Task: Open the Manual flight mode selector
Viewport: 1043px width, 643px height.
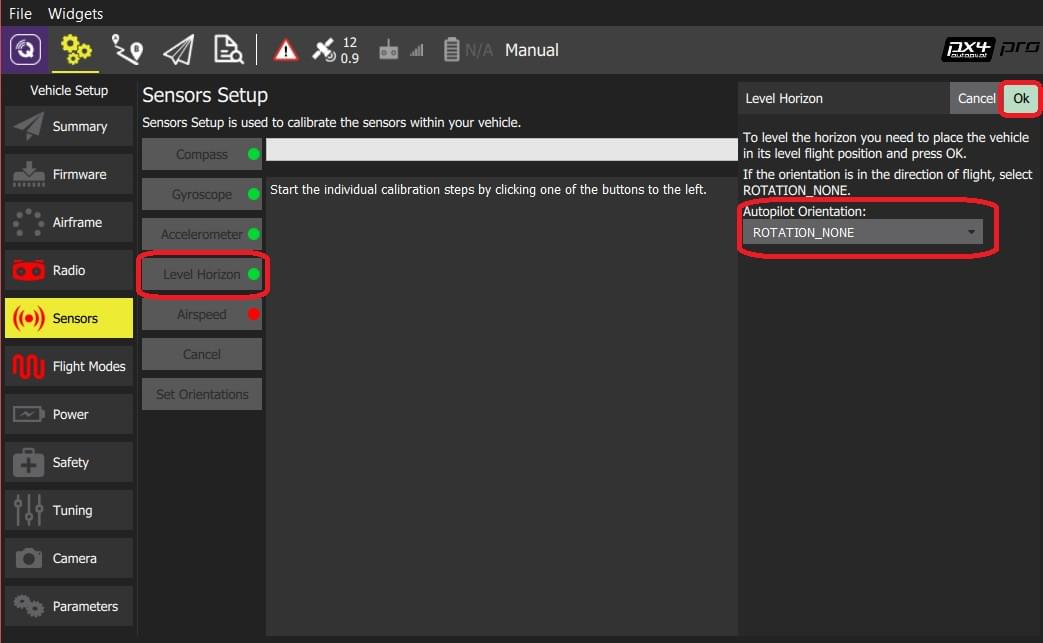Action: point(531,50)
